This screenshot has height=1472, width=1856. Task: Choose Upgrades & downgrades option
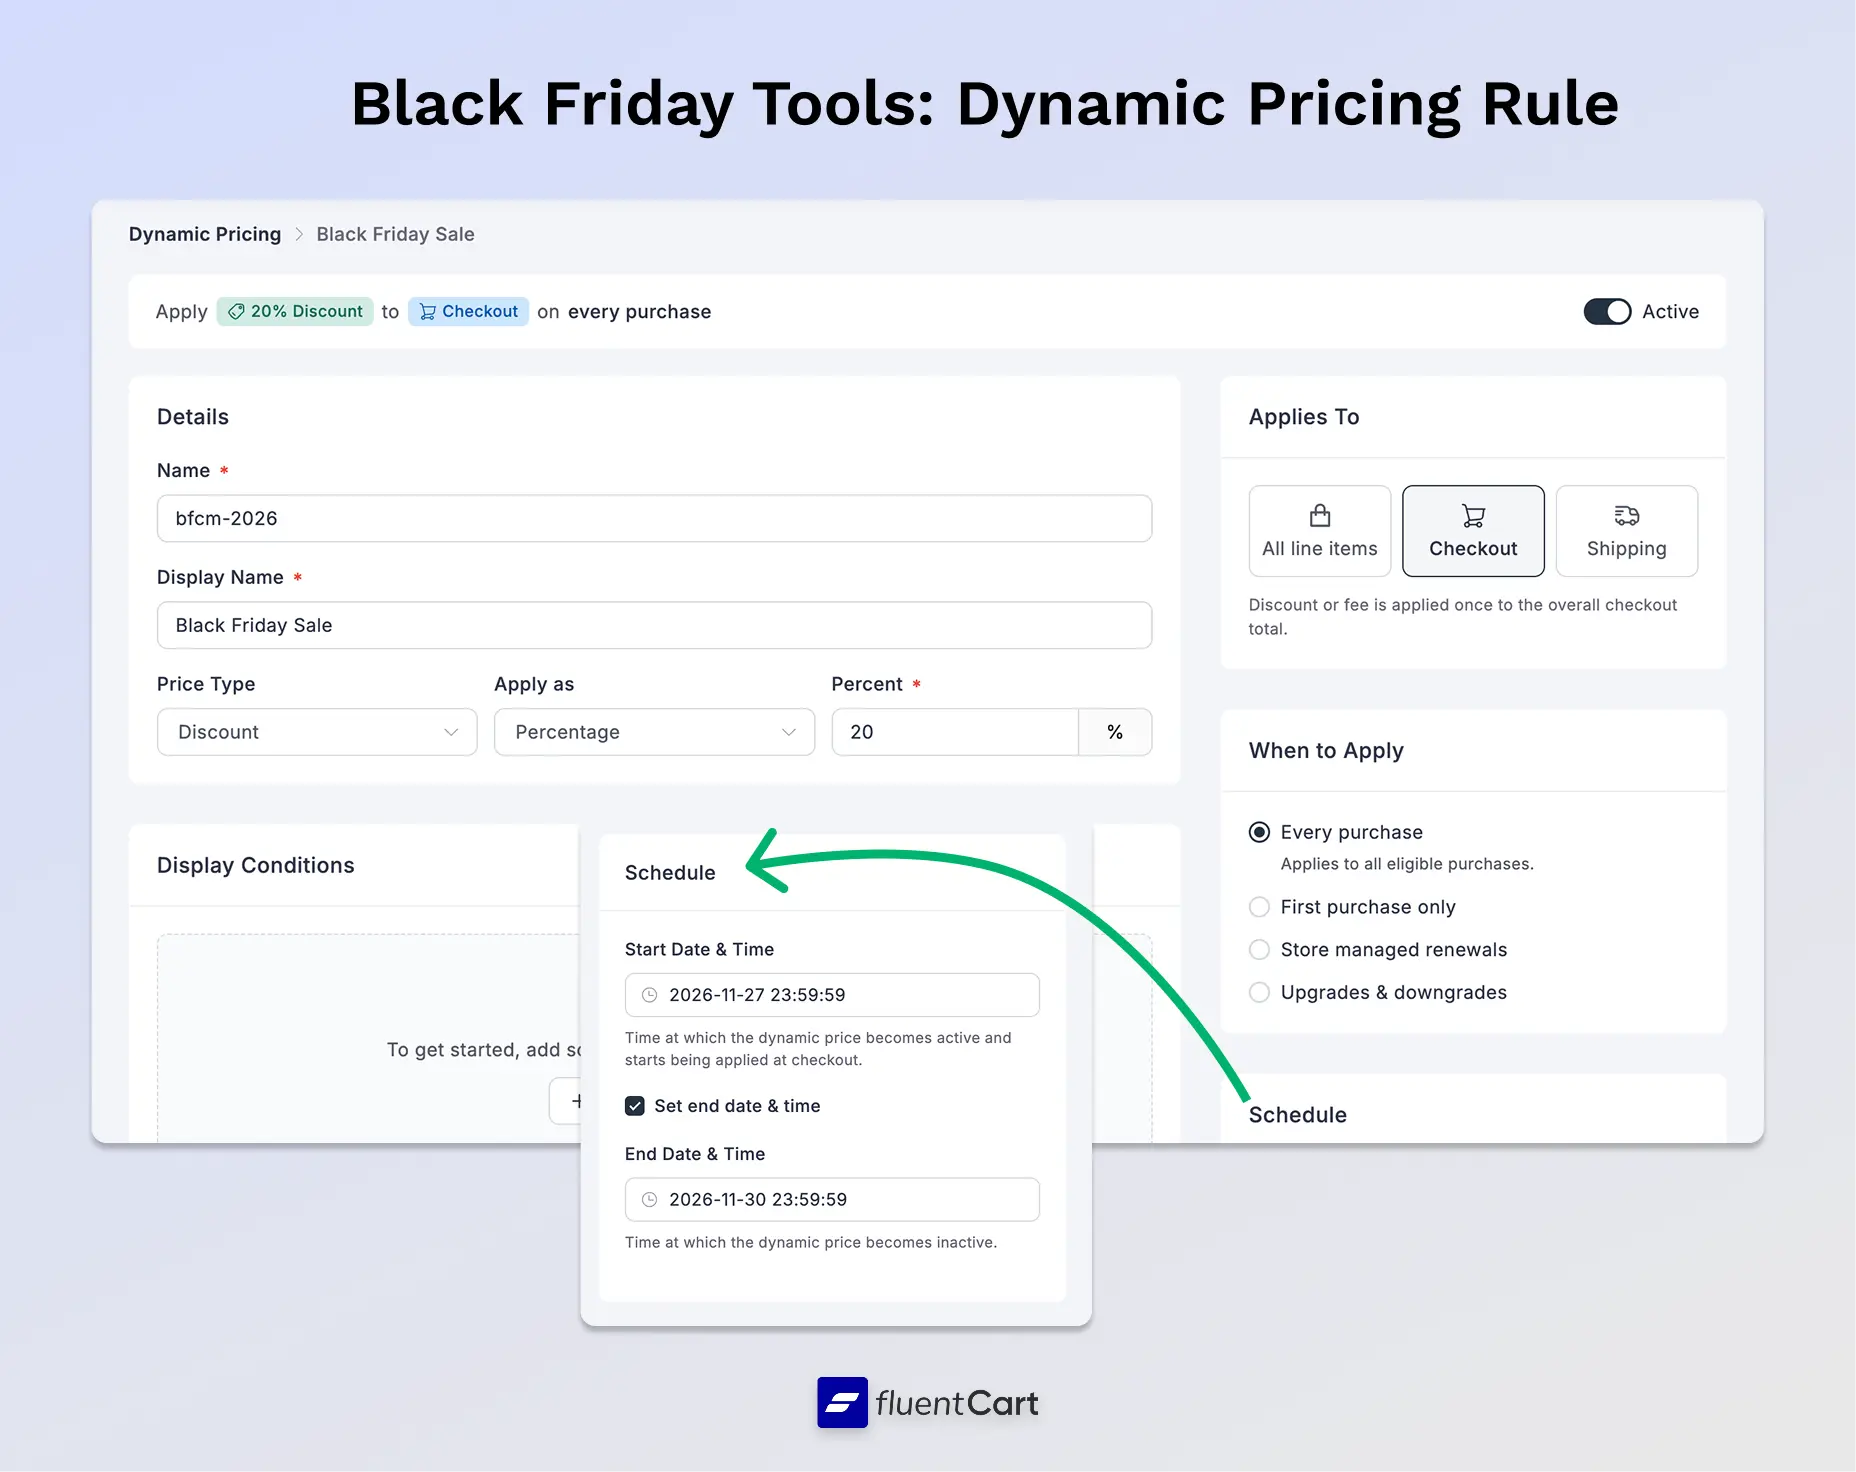point(1260,992)
